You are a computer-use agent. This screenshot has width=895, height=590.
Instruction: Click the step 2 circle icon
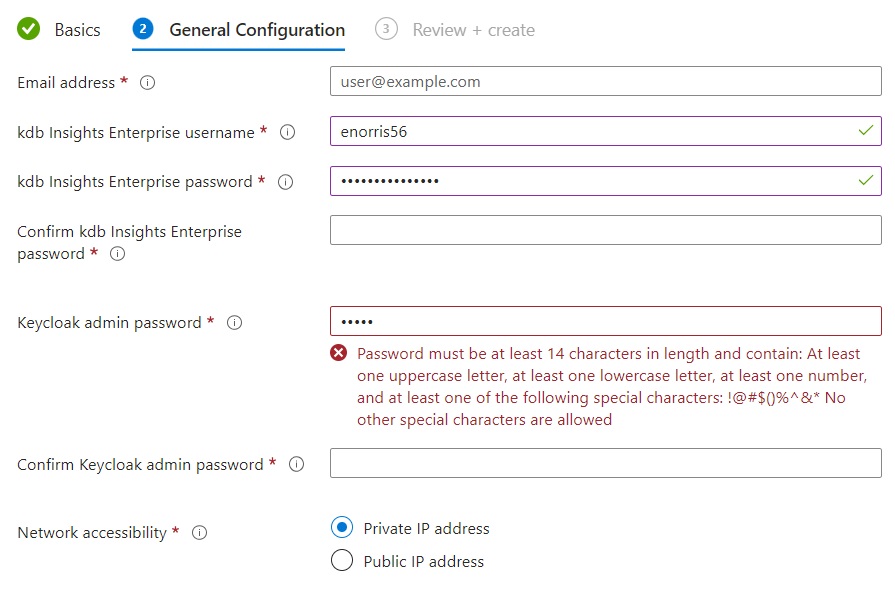[143, 29]
